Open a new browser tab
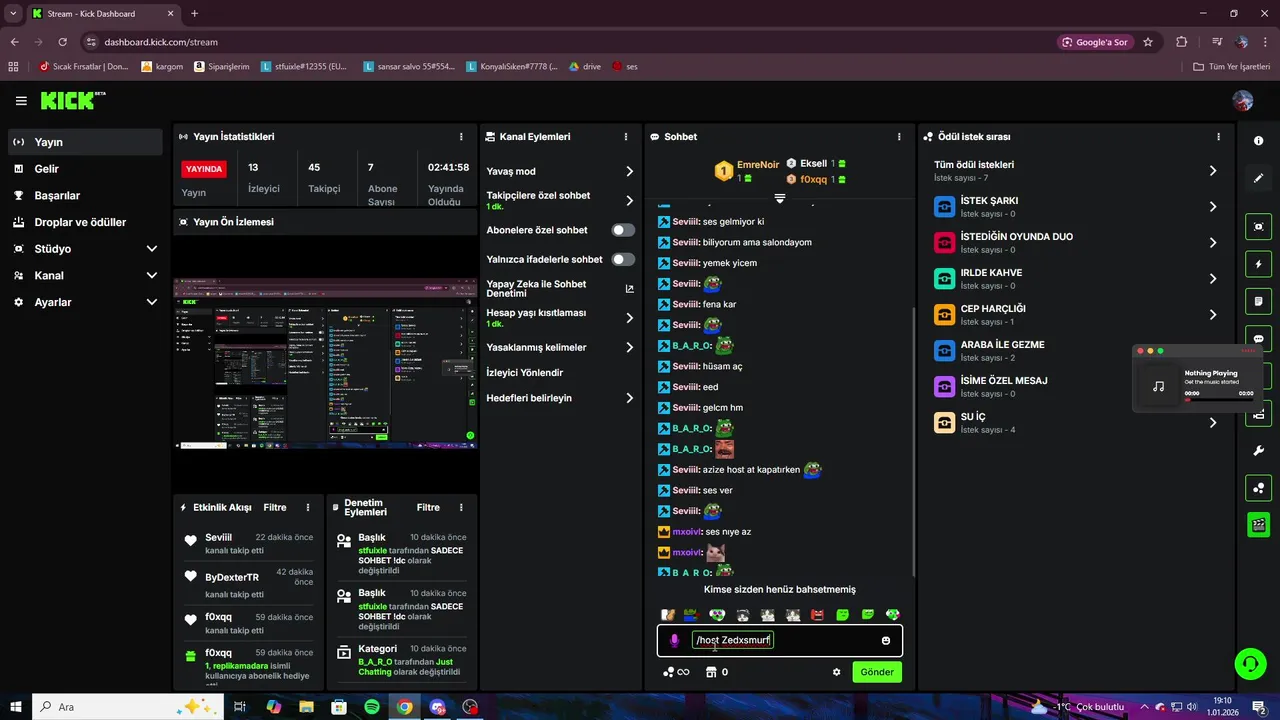 tap(194, 14)
